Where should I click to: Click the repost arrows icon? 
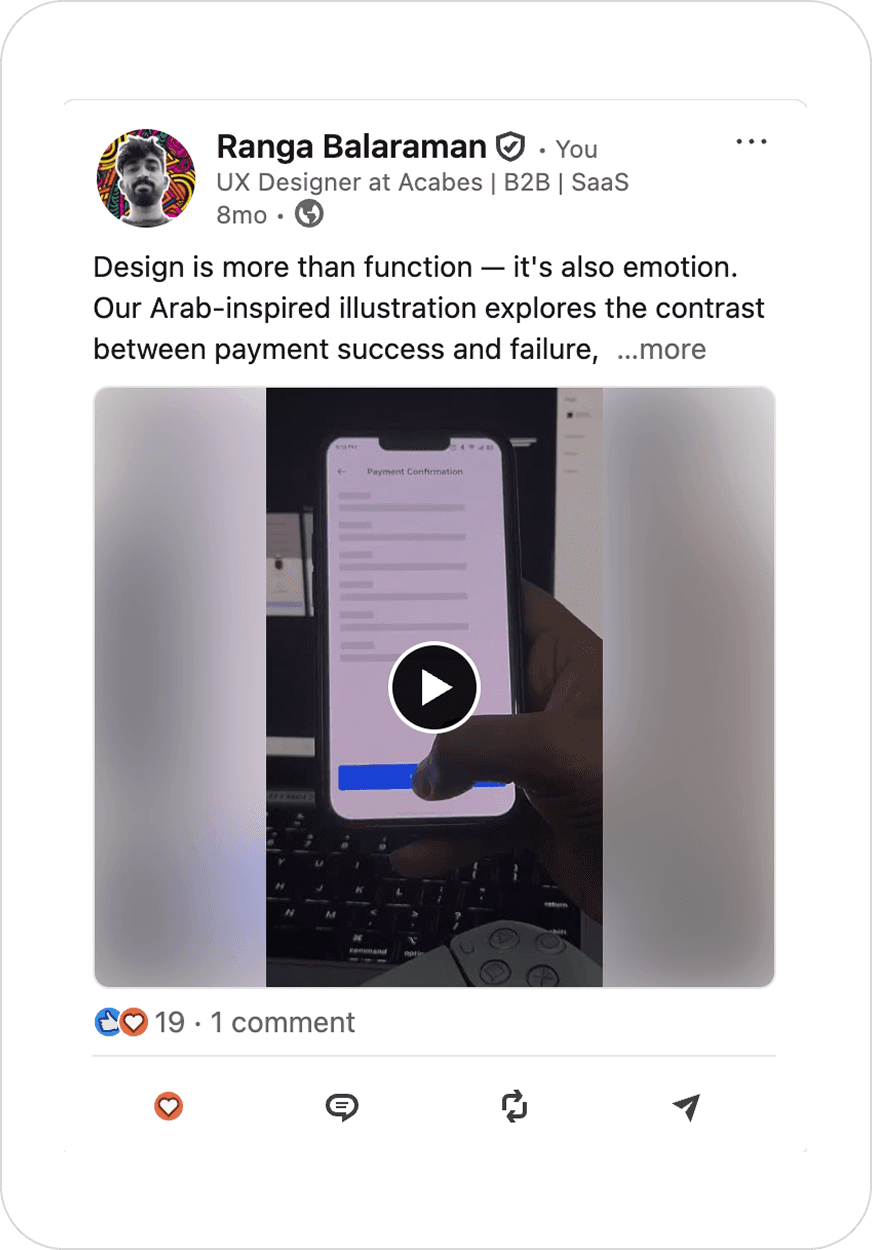click(514, 1106)
